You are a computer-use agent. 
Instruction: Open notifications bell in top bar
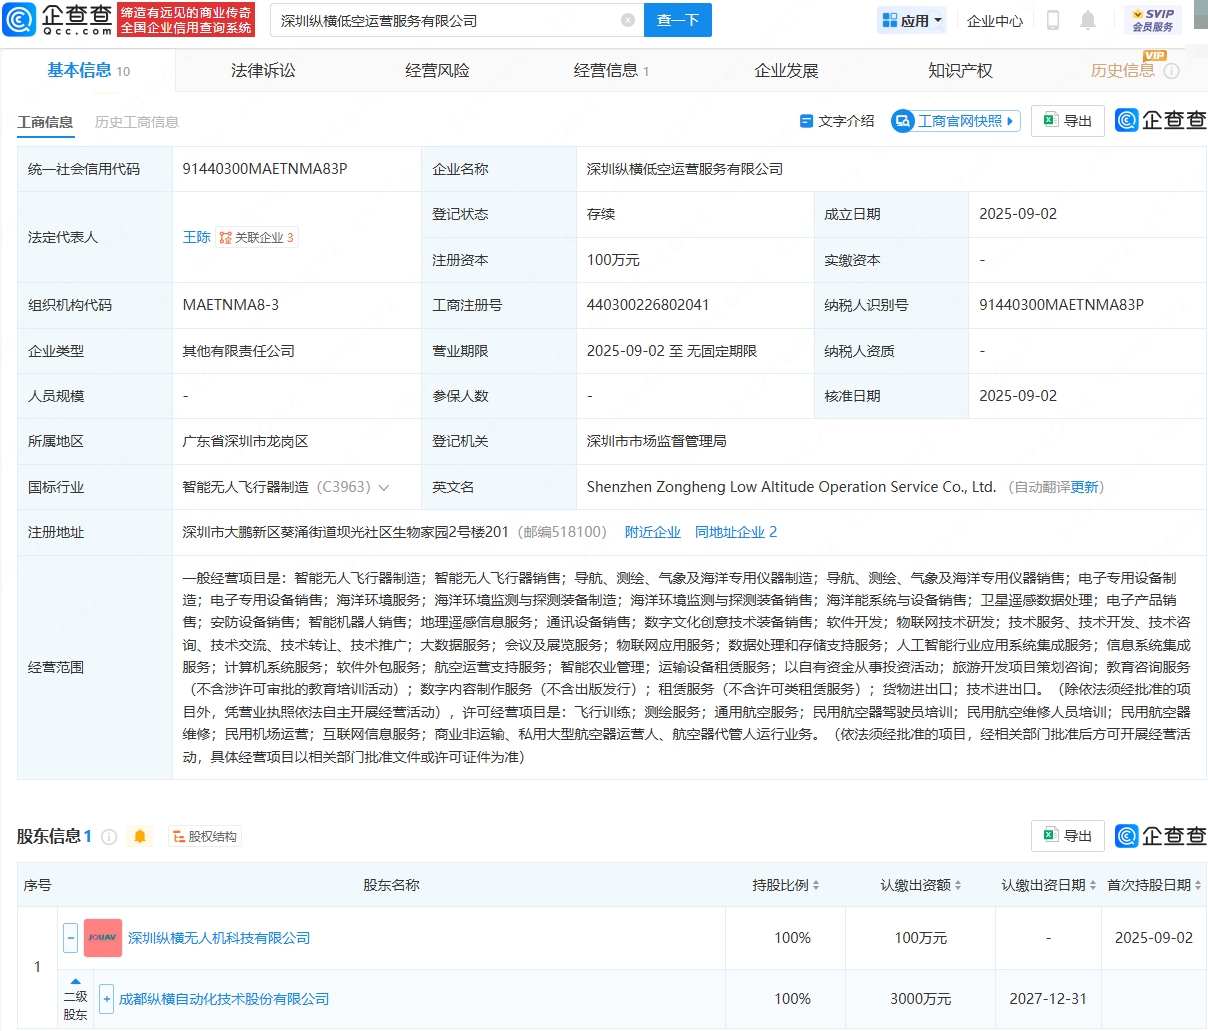1088,20
